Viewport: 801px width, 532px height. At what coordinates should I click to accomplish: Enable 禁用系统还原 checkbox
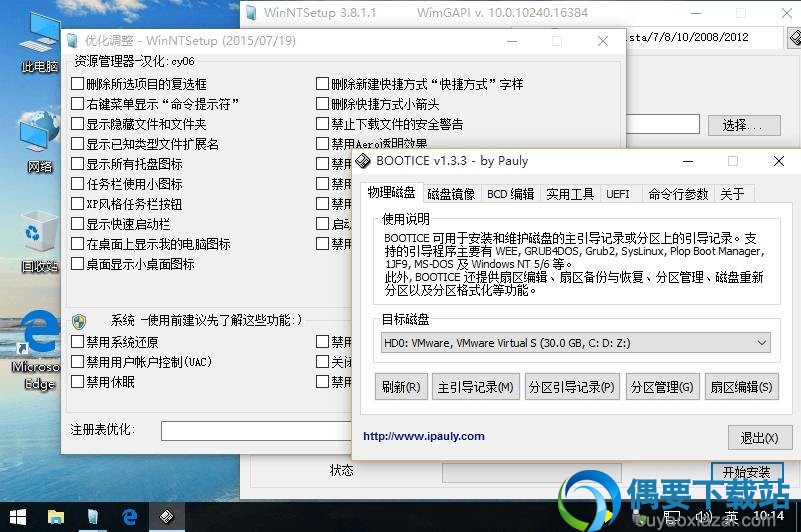click(77, 341)
